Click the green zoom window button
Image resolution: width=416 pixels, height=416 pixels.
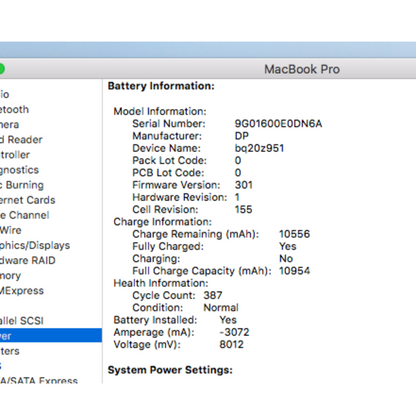[x=1, y=69]
